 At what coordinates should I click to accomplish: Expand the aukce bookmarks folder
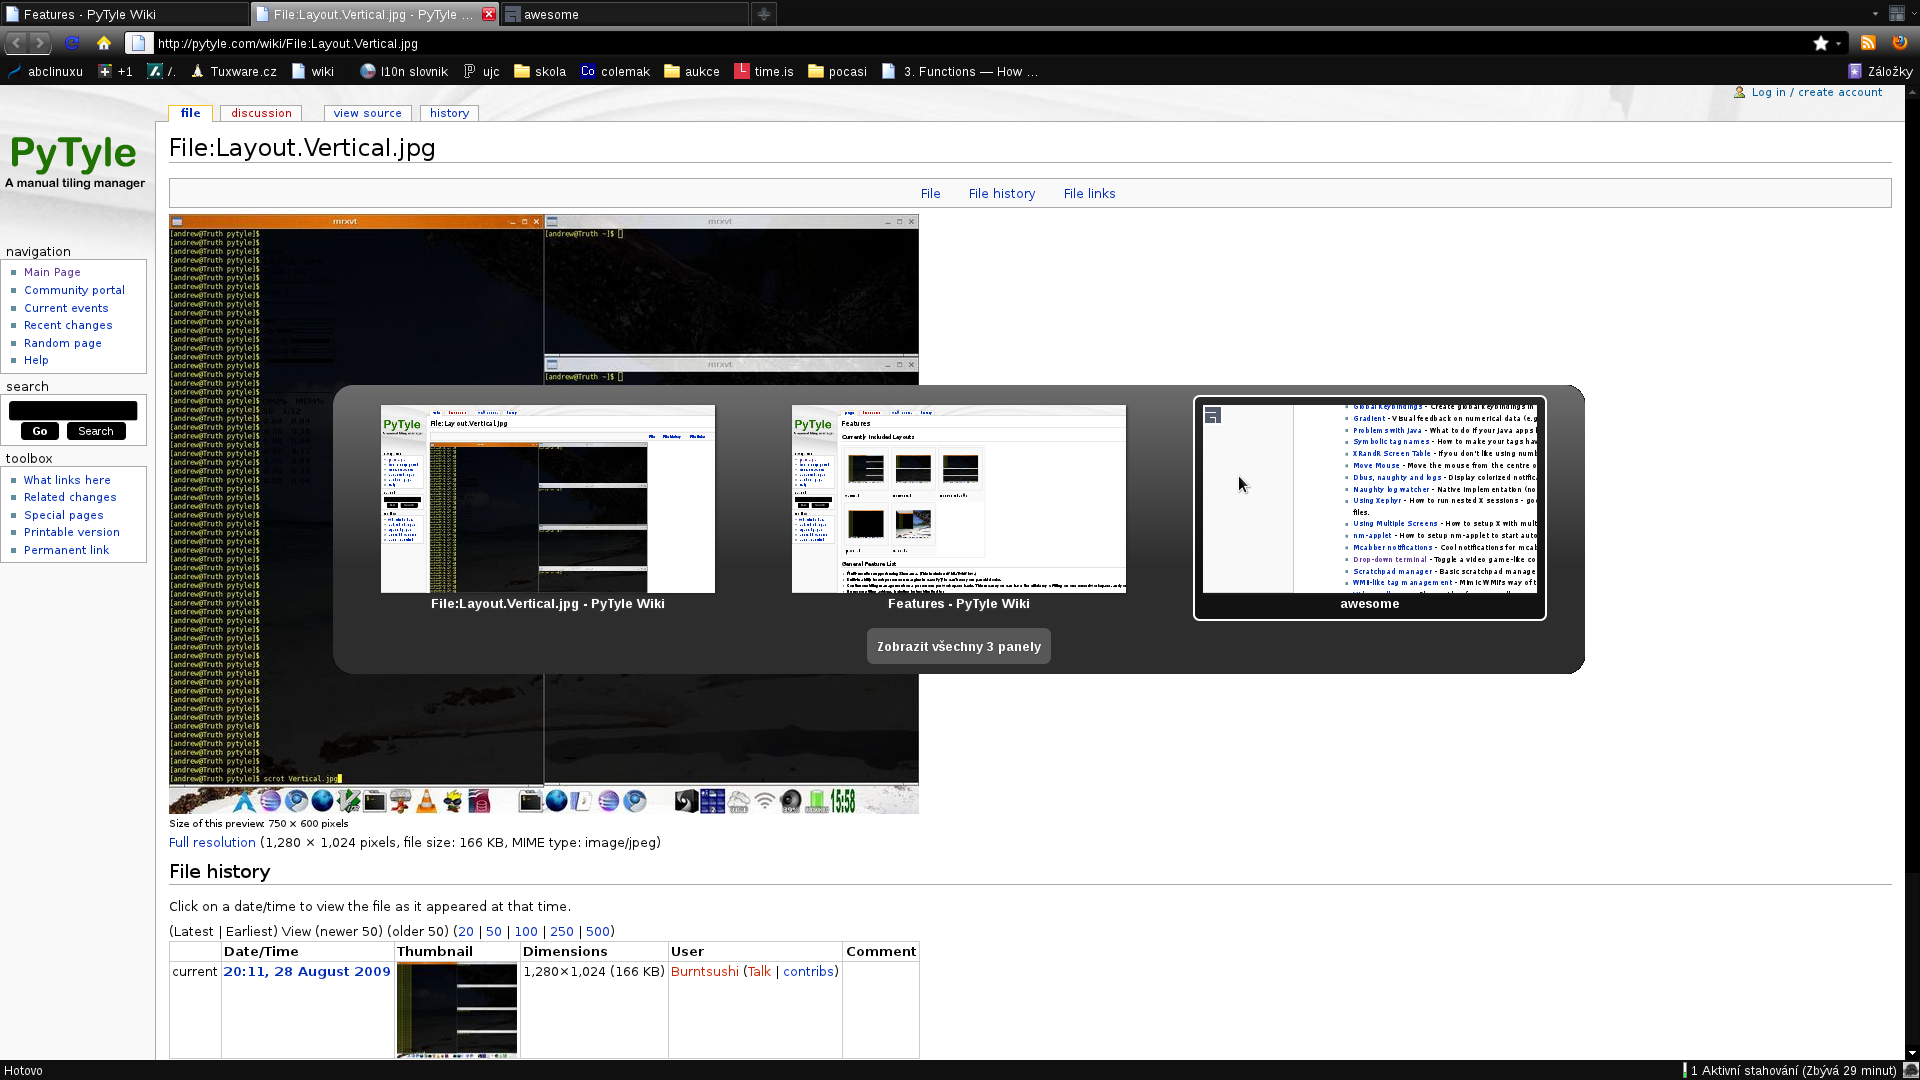click(692, 72)
